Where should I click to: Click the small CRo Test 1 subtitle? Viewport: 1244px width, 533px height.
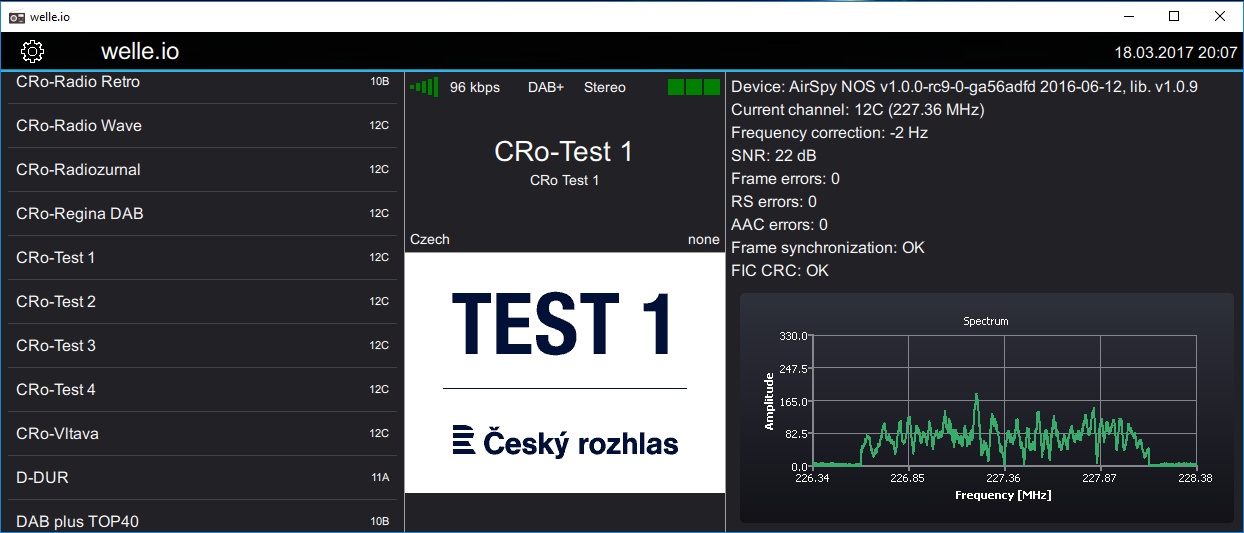click(564, 181)
